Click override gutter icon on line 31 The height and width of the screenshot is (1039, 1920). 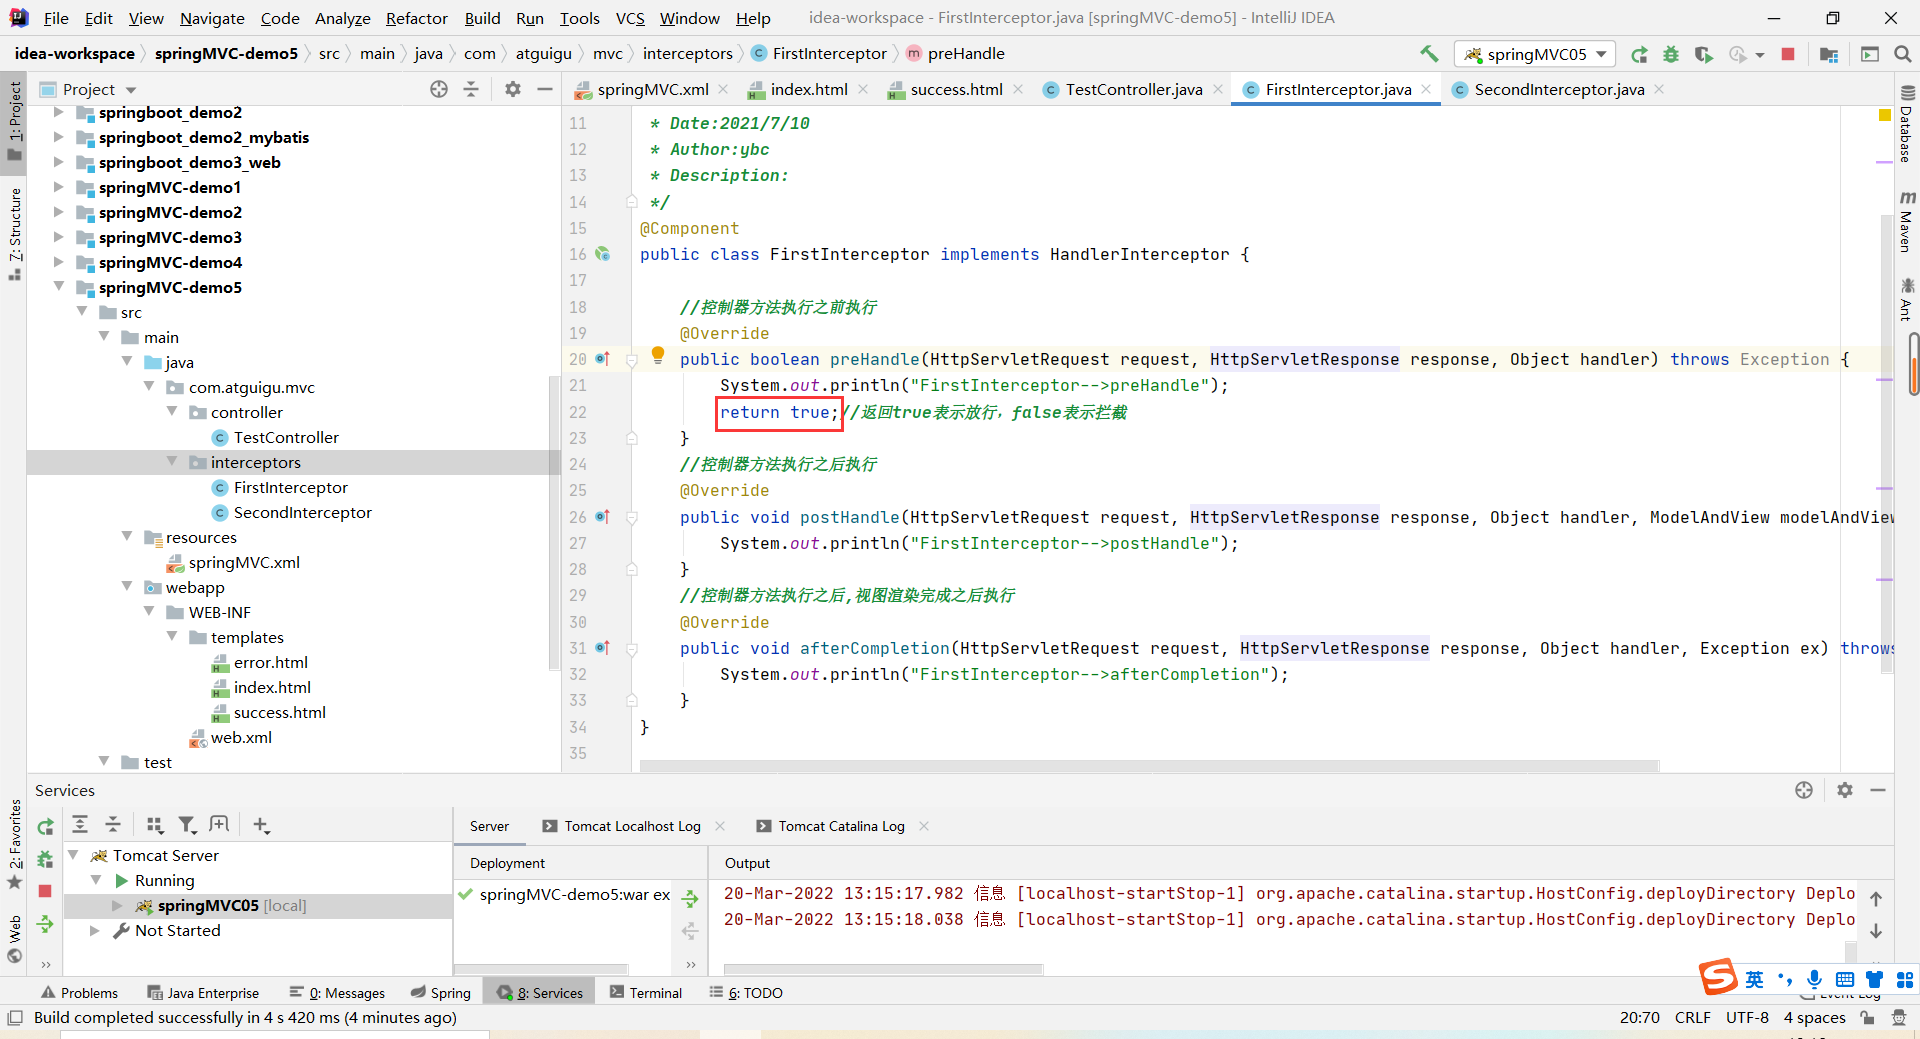tap(603, 648)
